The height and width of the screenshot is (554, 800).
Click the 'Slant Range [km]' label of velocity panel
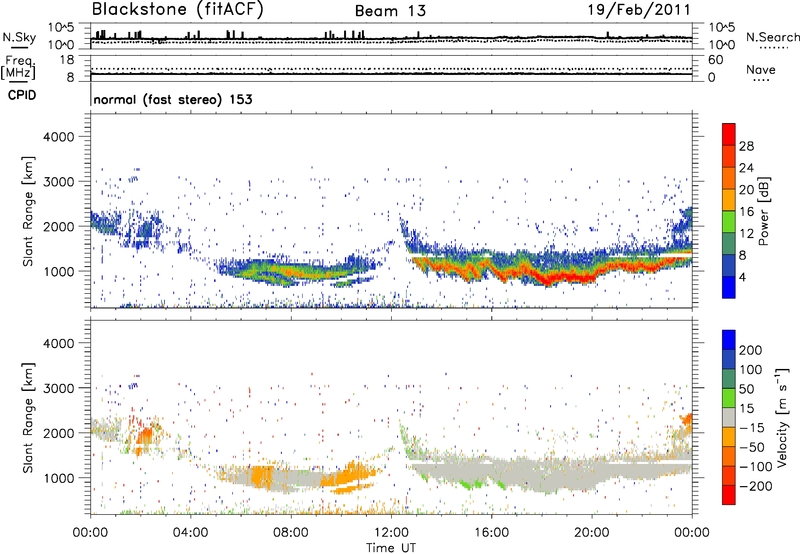[28, 418]
